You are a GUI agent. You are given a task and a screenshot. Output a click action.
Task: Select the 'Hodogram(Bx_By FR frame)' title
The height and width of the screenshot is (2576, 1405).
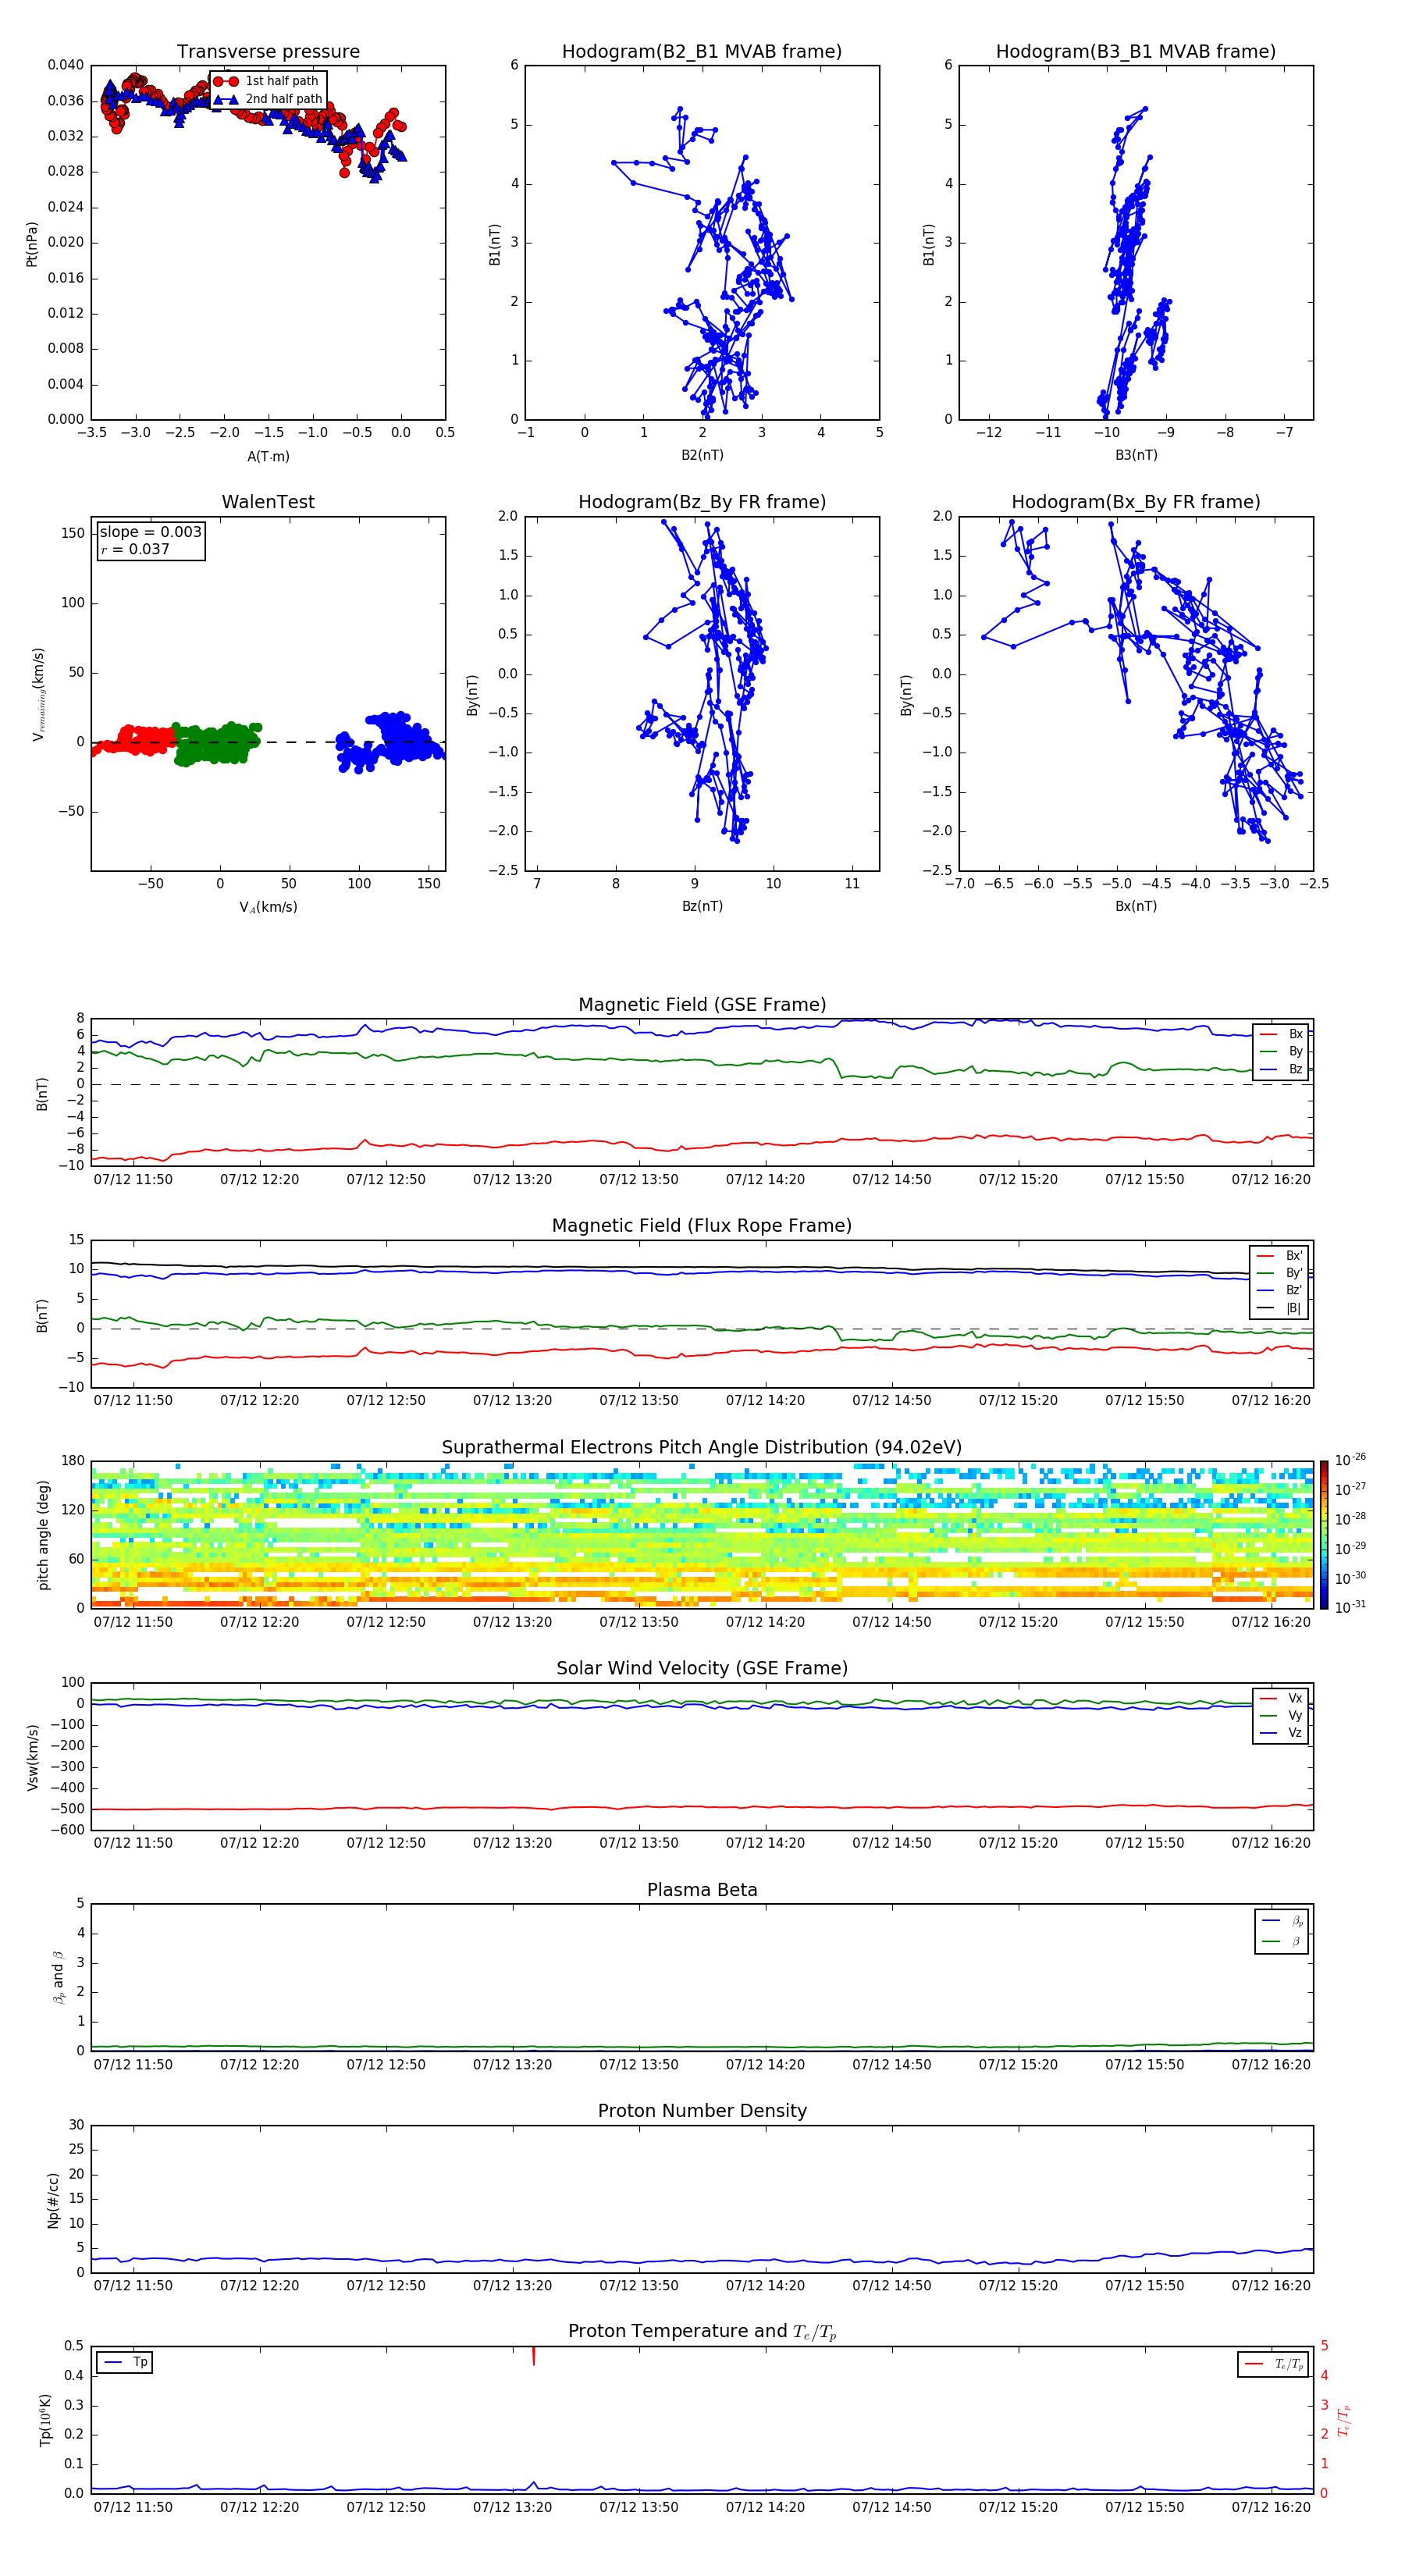(1136, 502)
